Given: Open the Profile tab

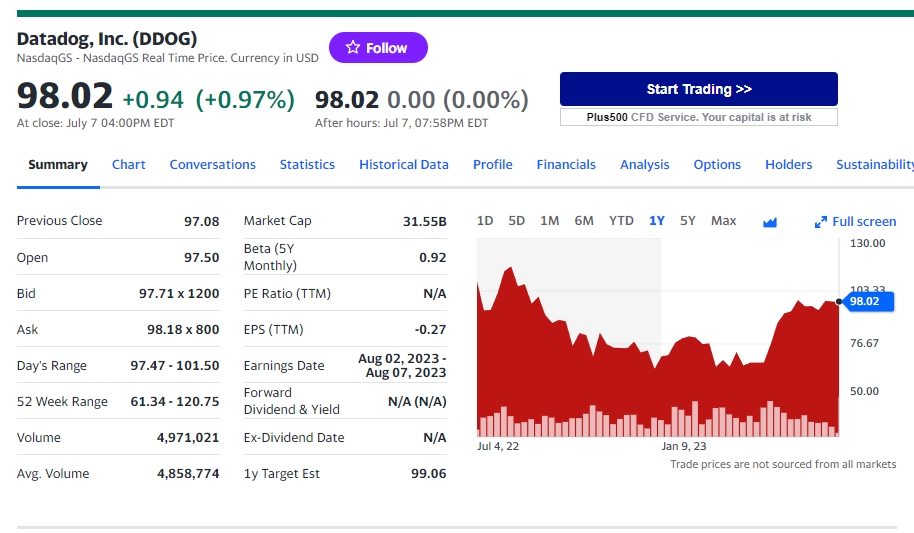Looking at the screenshot, I should [493, 164].
